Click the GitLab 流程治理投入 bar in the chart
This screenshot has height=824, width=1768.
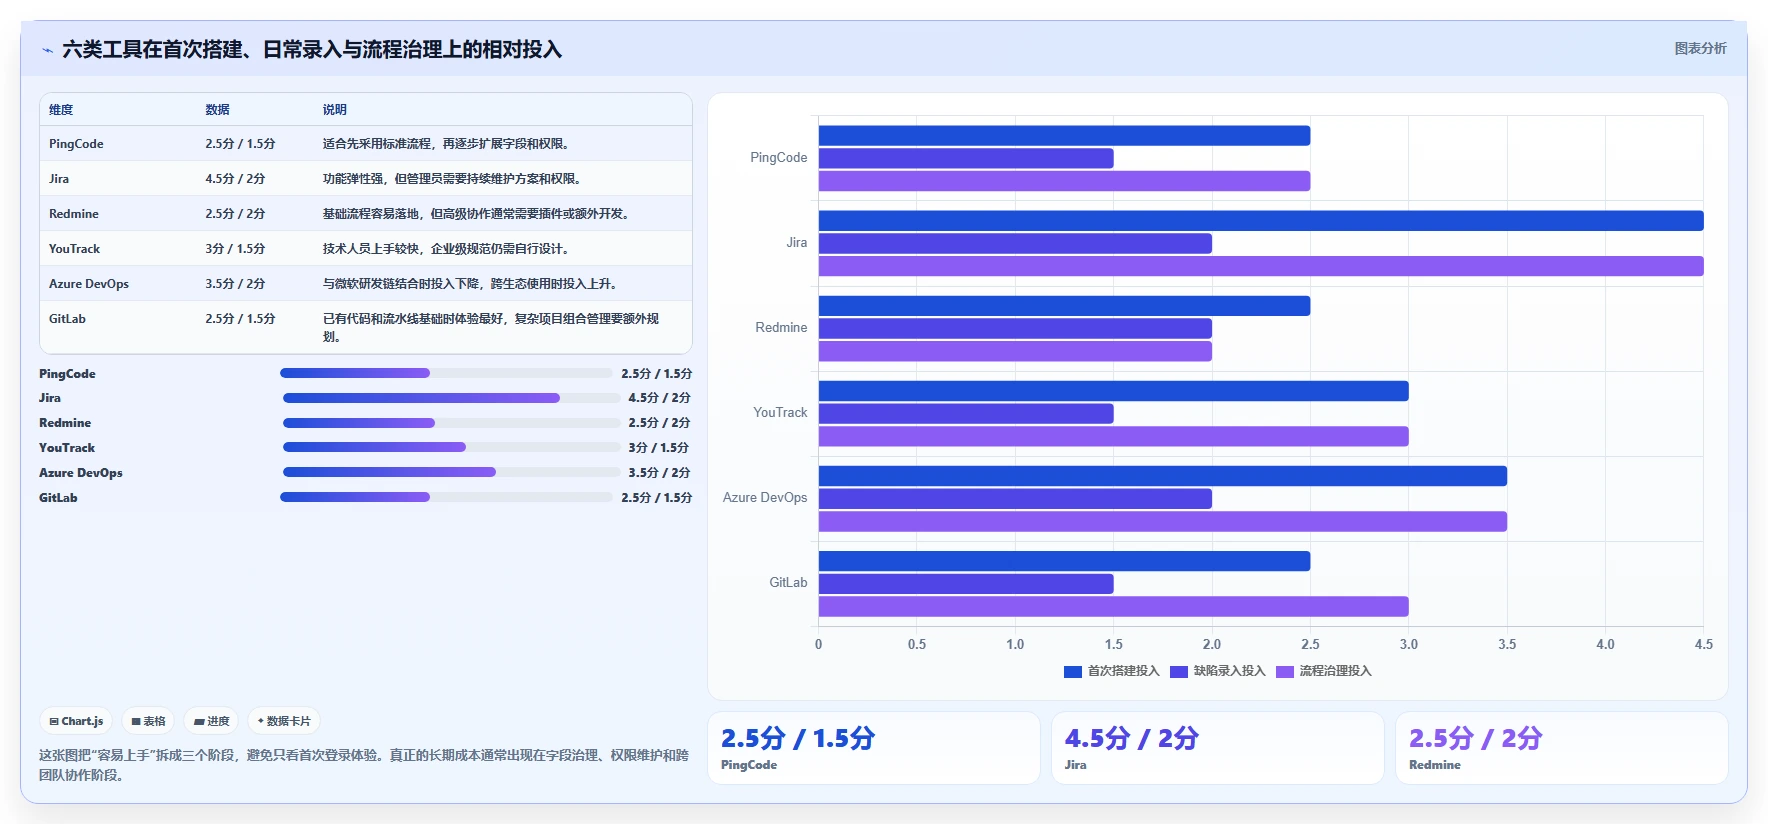click(1114, 606)
